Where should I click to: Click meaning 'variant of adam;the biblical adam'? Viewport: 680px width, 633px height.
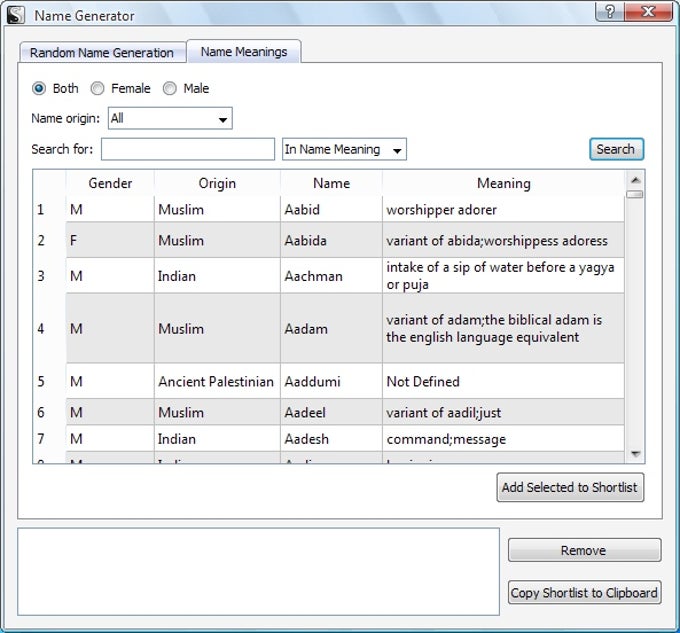503,328
